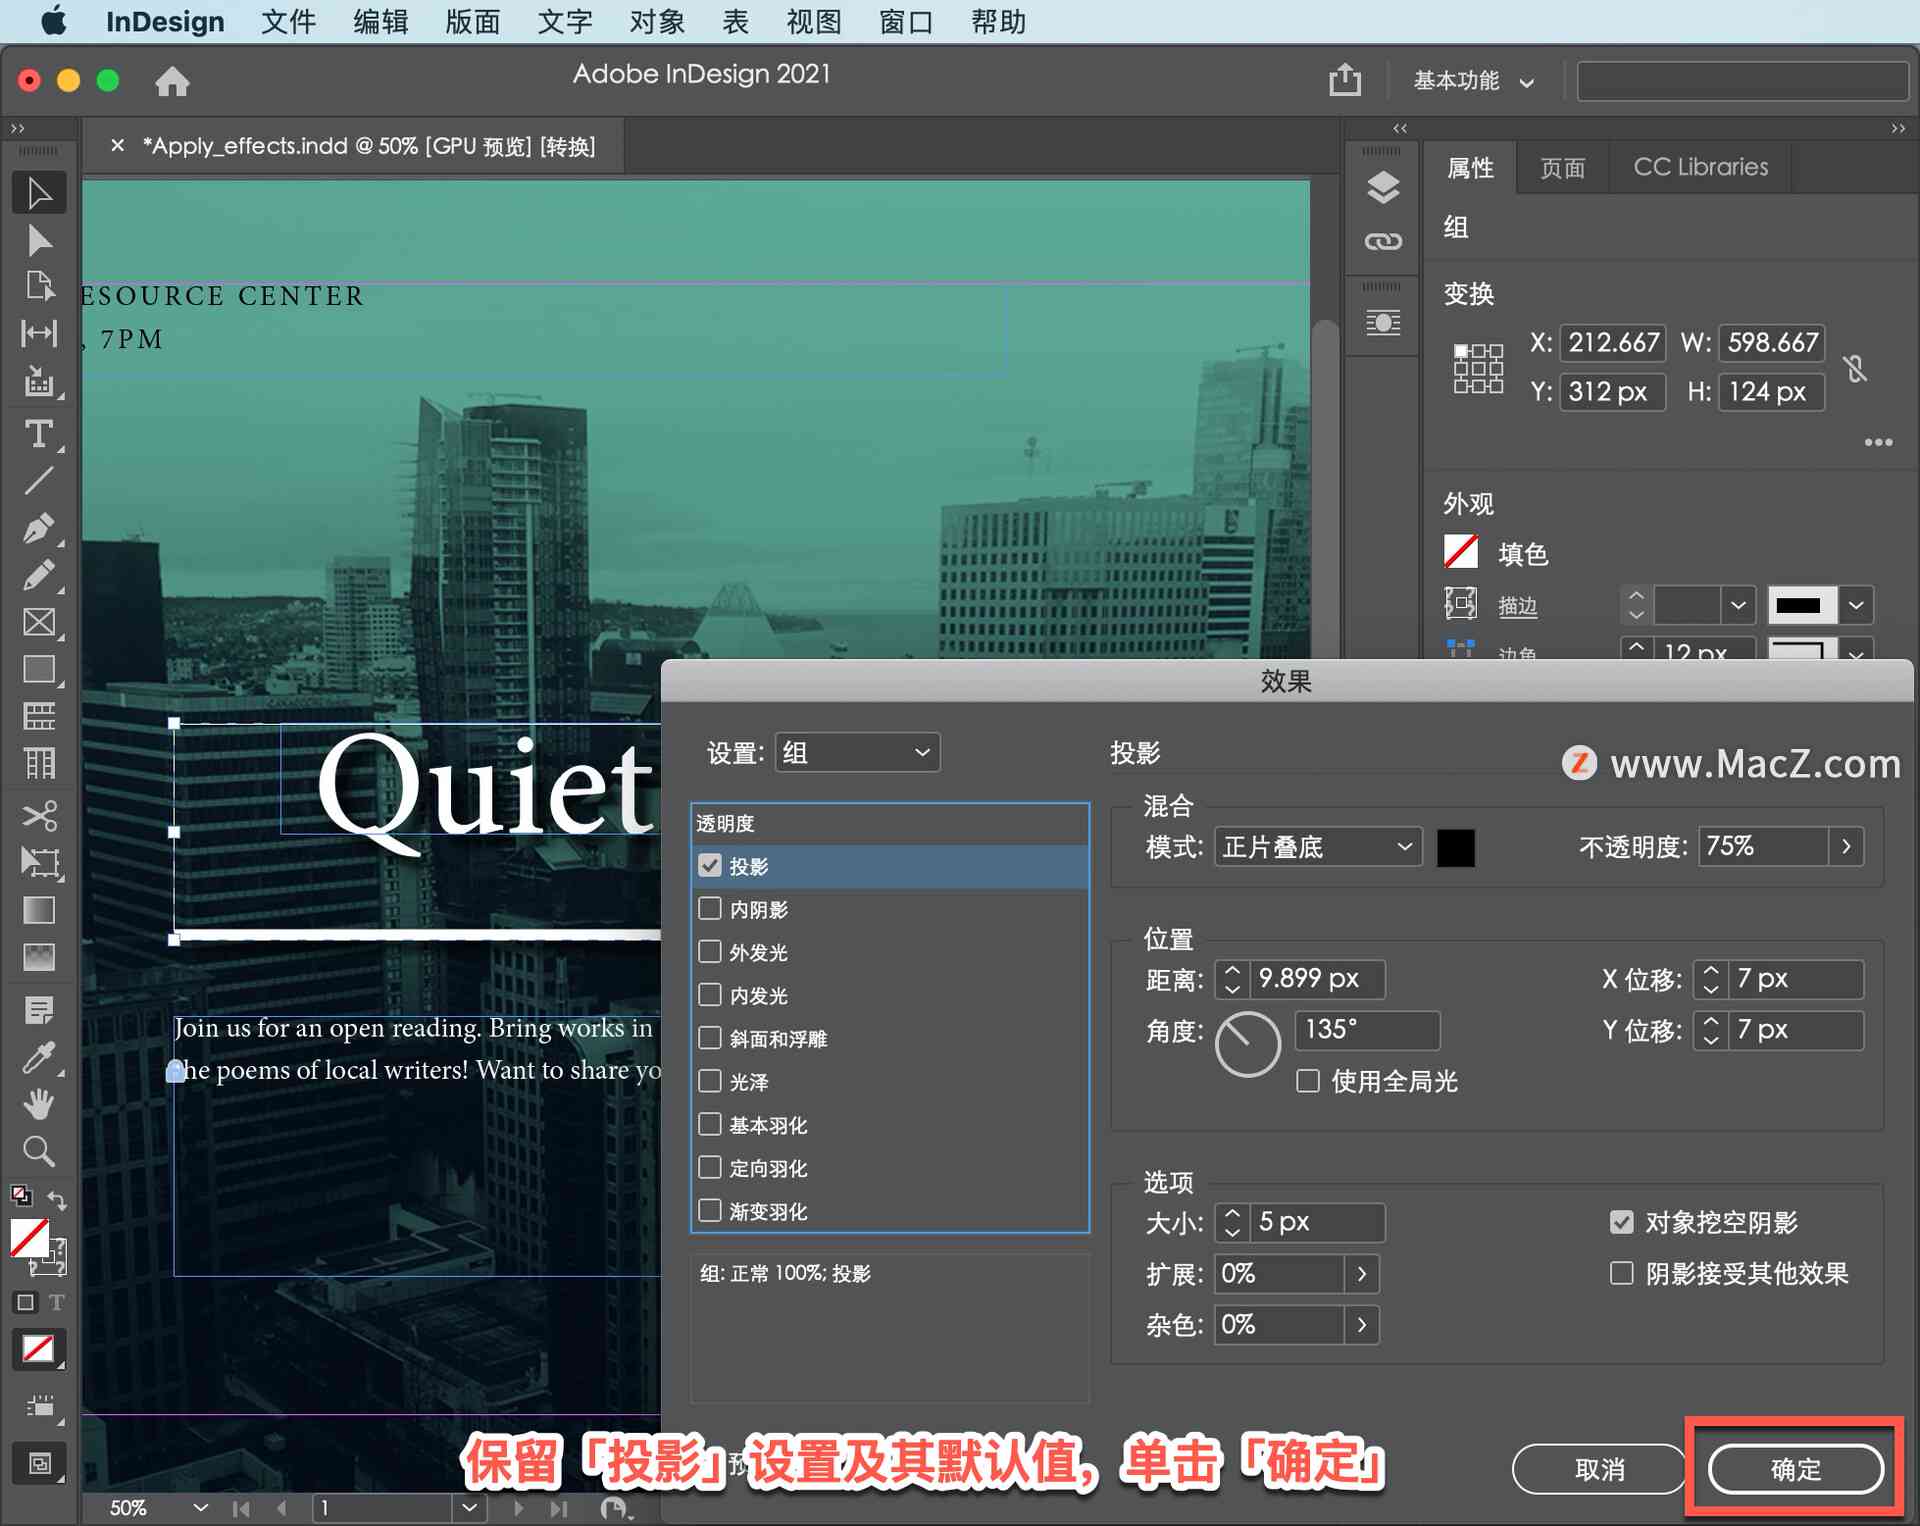Click the 确定 button
This screenshot has width=1920, height=1526.
[x=1795, y=1469]
